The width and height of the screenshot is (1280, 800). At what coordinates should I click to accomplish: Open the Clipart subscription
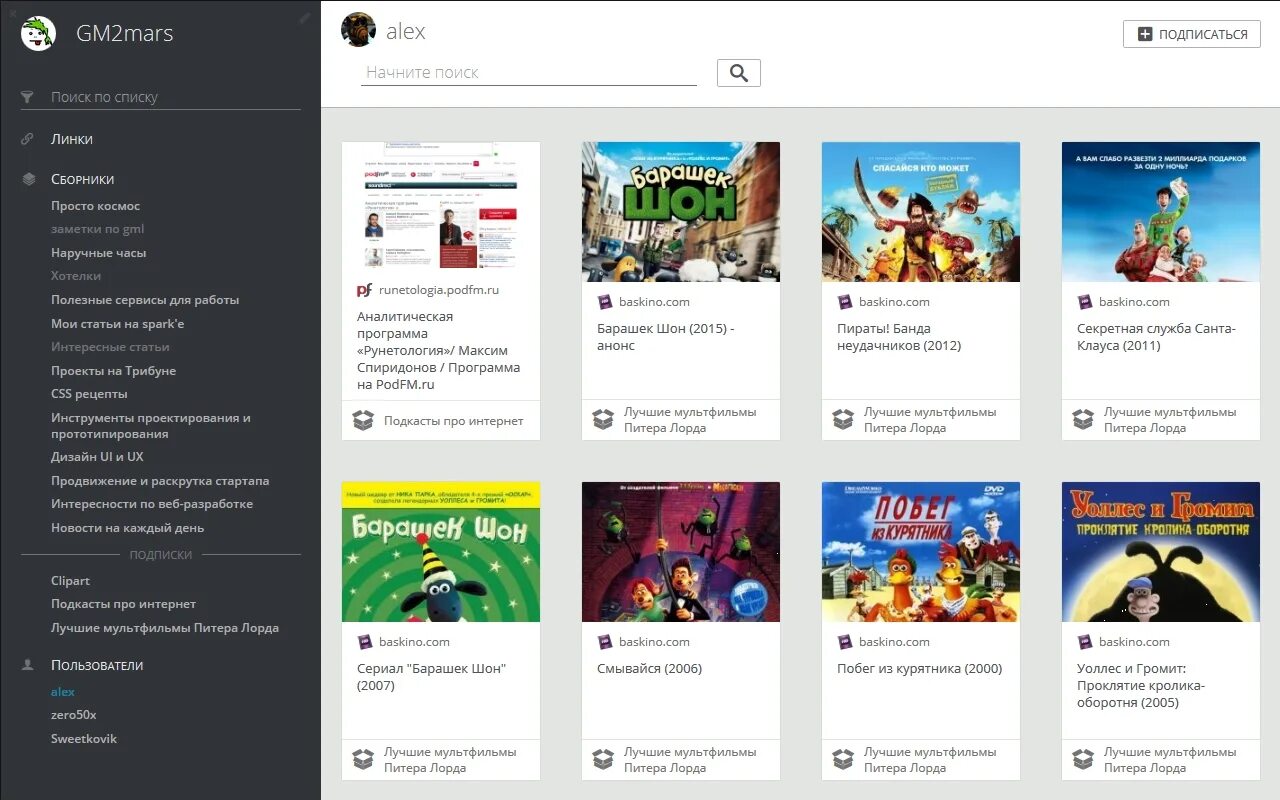point(70,581)
